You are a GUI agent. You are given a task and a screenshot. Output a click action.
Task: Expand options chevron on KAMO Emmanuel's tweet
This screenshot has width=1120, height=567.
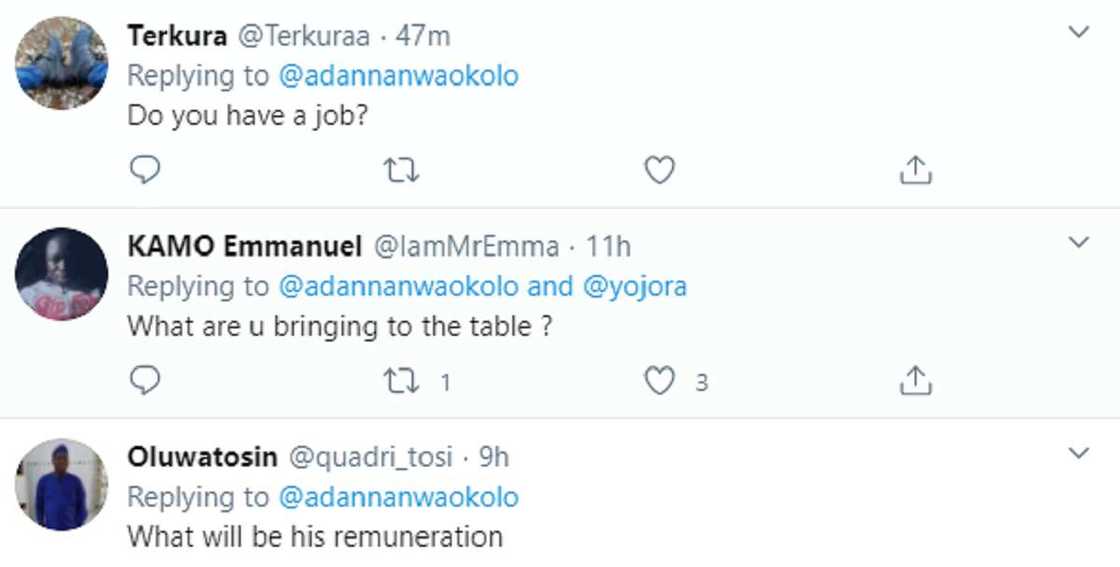click(1078, 243)
